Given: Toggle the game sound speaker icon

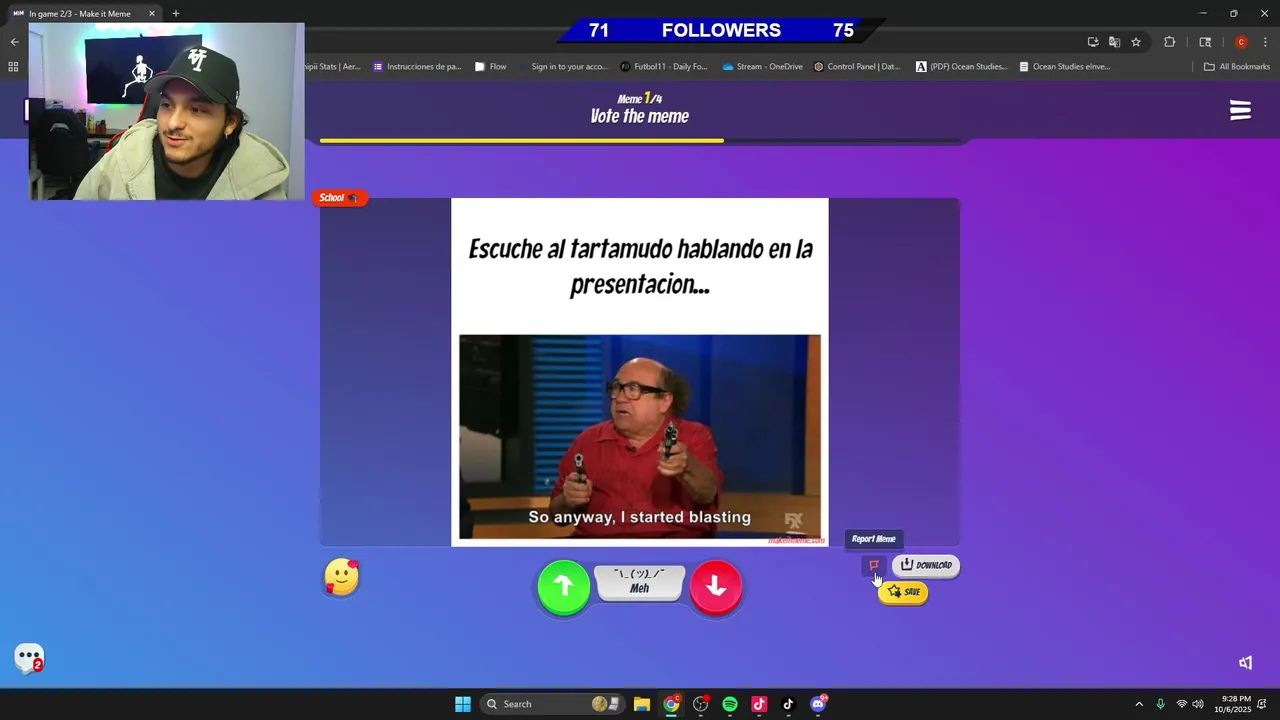Looking at the screenshot, I should pyautogui.click(x=1245, y=662).
